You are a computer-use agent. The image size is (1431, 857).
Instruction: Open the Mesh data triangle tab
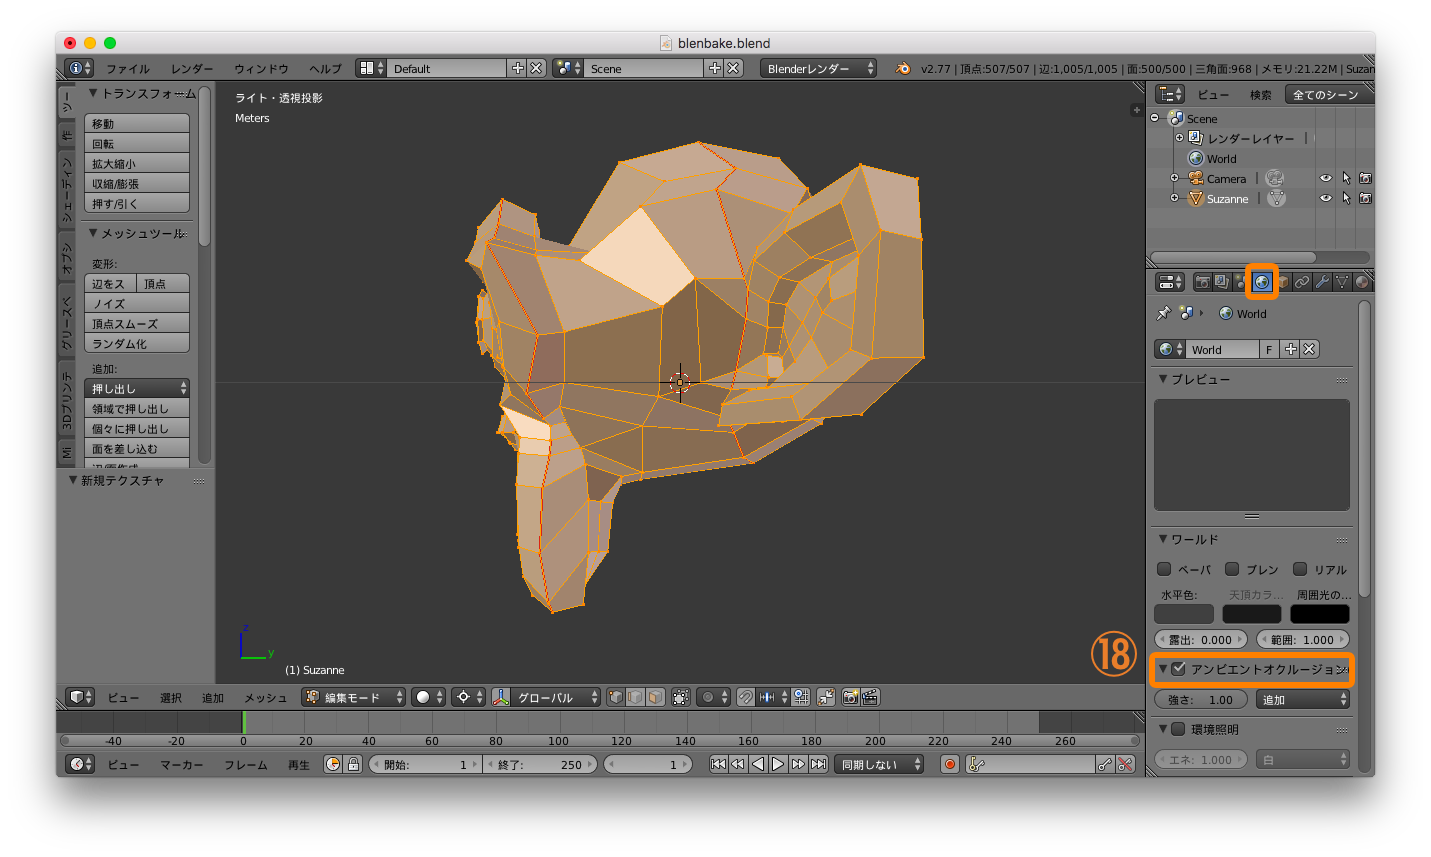point(1342,282)
